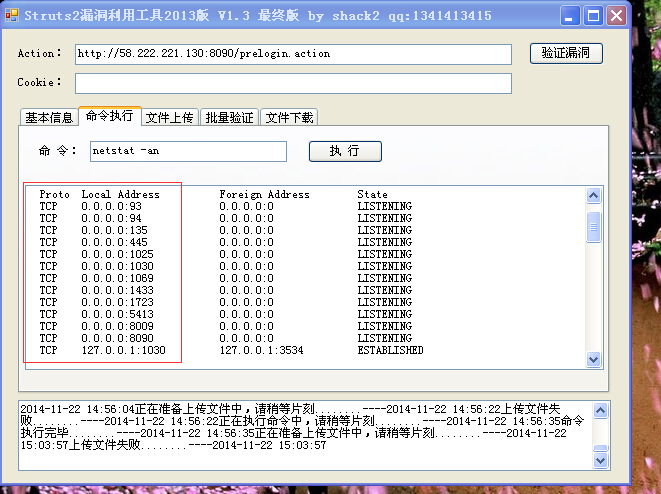
Task: Click the 命令 input with netstat -an
Action: (188, 151)
